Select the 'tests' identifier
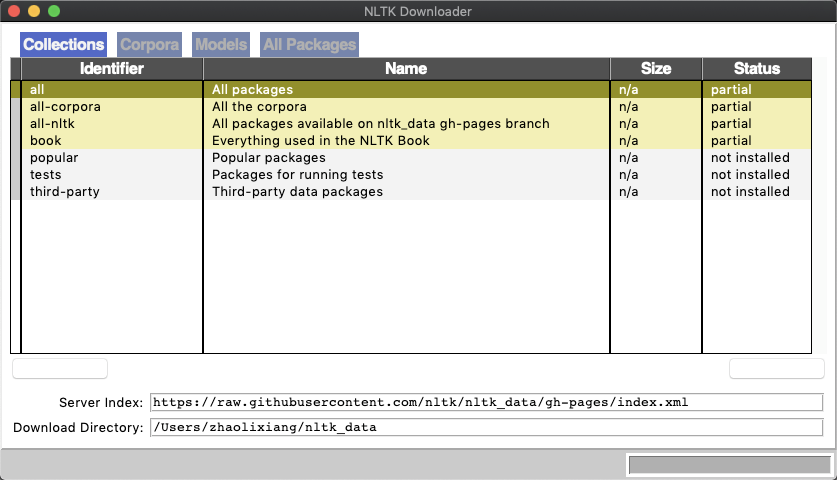This screenshot has height=480, width=837. click(x=45, y=175)
